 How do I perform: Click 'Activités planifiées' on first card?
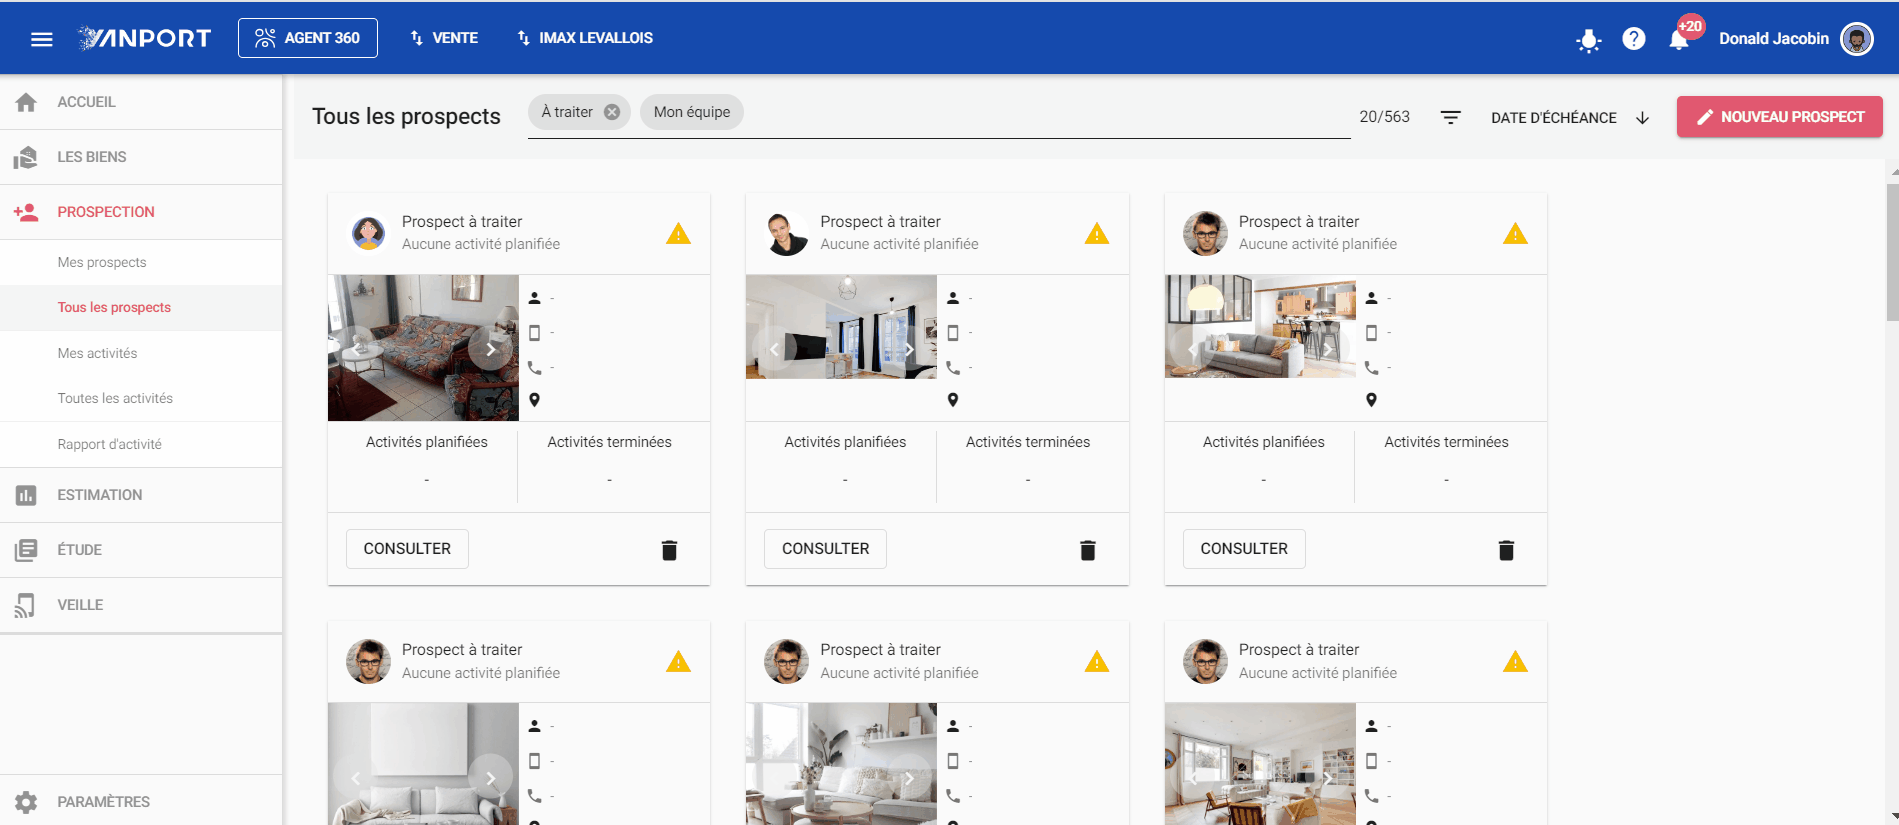click(x=427, y=442)
